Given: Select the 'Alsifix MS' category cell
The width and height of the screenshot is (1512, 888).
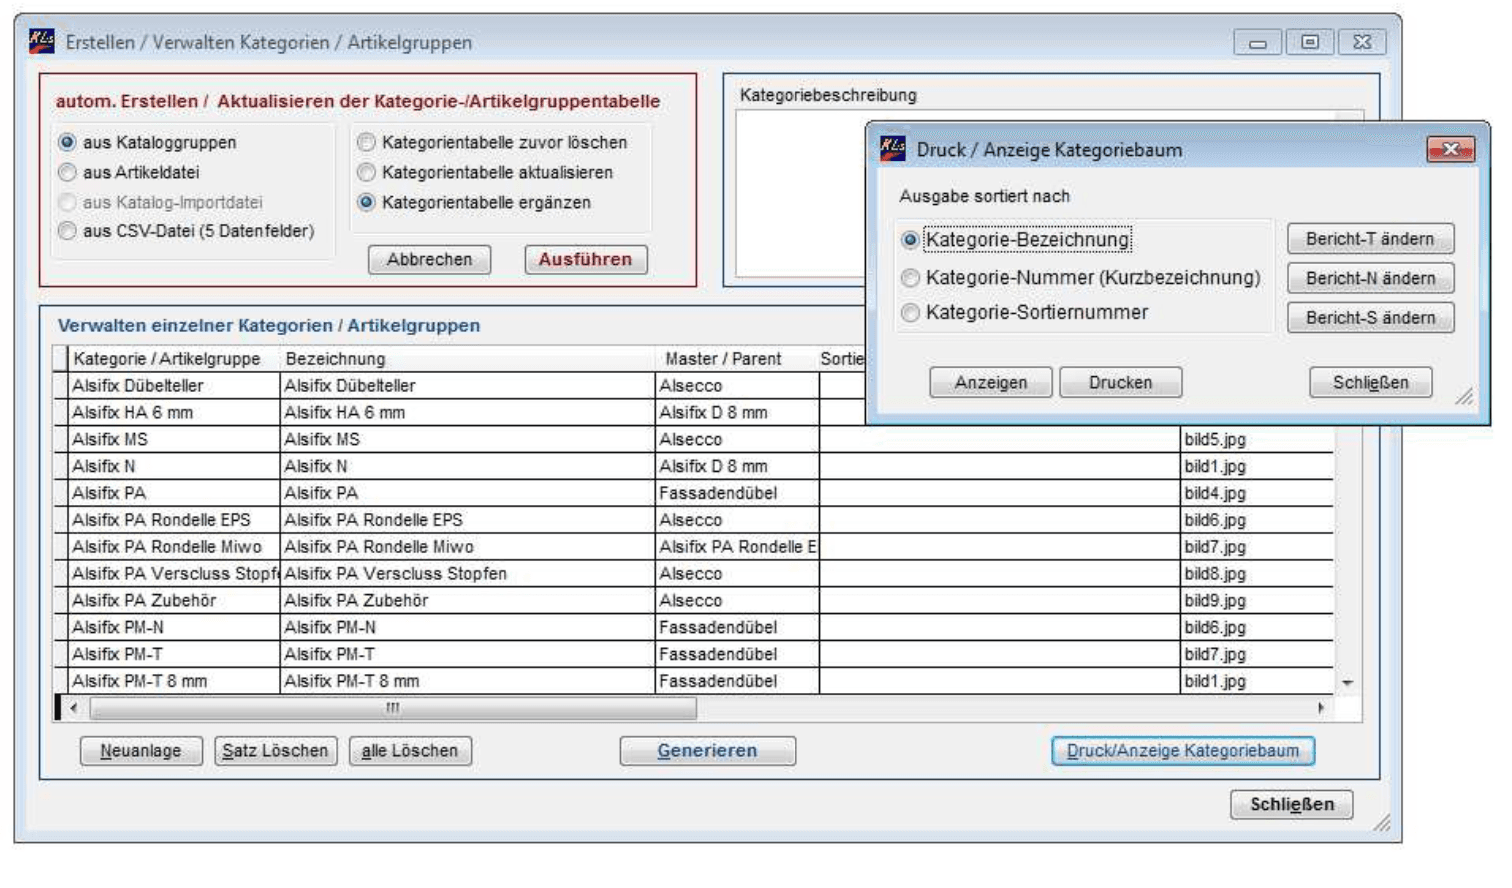Looking at the screenshot, I should 173,439.
